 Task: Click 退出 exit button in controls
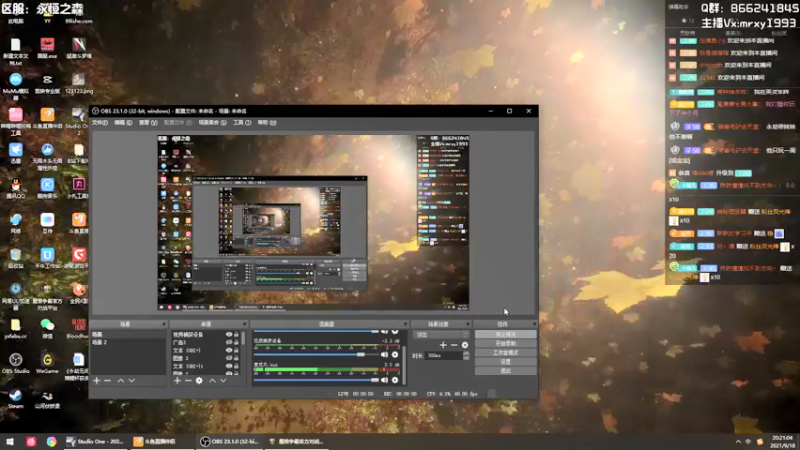[505, 371]
